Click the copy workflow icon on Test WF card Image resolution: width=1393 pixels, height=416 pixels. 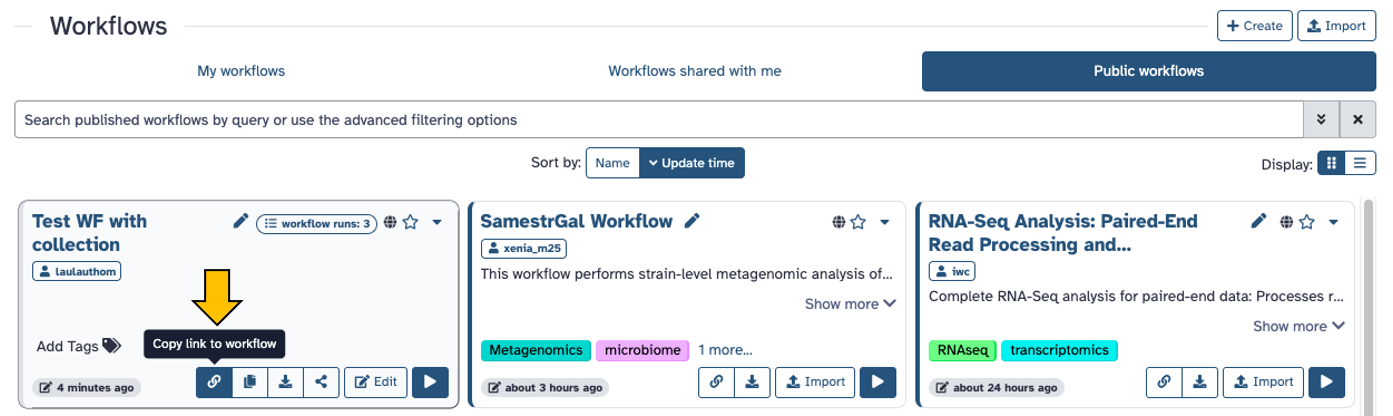pos(250,381)
